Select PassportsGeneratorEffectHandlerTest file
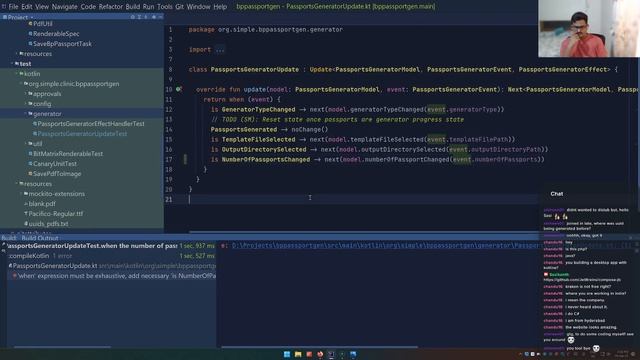640x360 pixels. [89, 124]
